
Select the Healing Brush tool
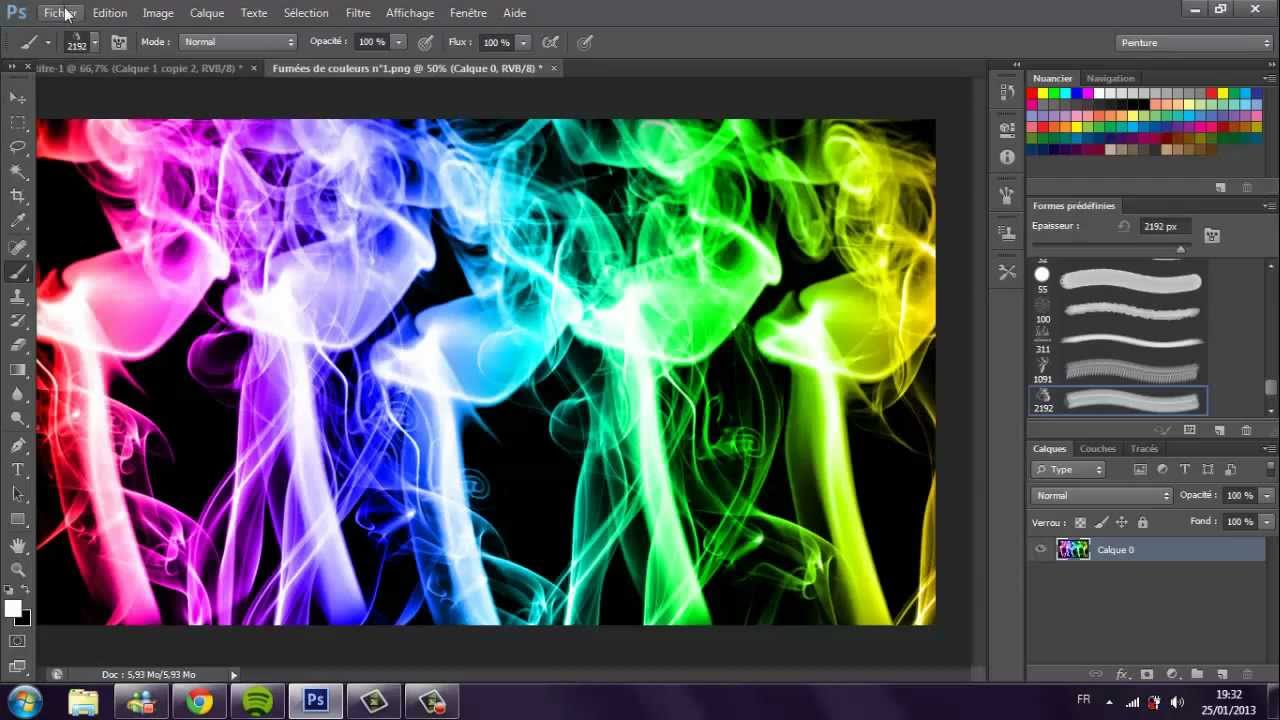18,247
